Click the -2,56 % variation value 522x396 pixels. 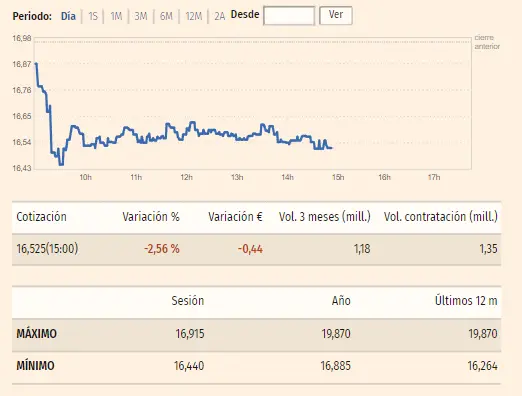click(x=162, y=249)
